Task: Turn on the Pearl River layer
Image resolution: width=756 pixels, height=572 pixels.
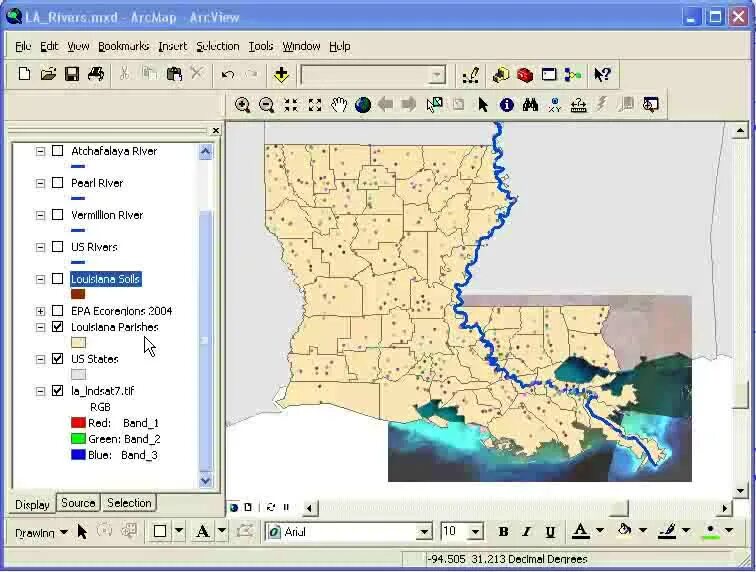Action: 57,183
